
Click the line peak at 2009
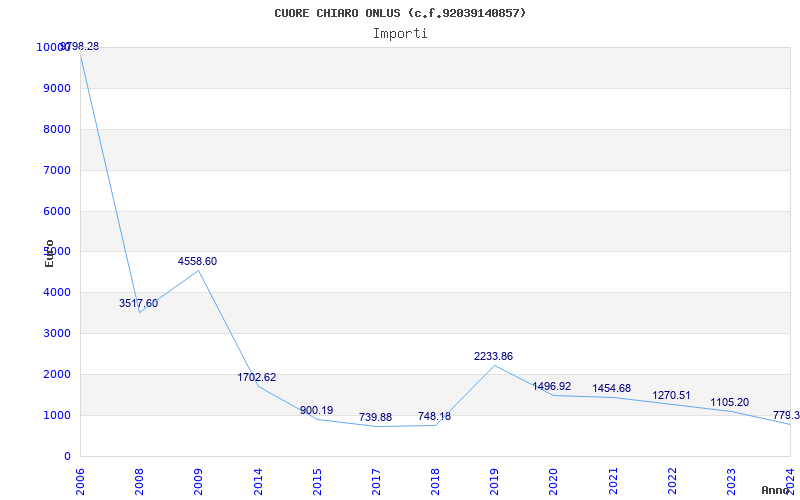(x=198, y=270)
